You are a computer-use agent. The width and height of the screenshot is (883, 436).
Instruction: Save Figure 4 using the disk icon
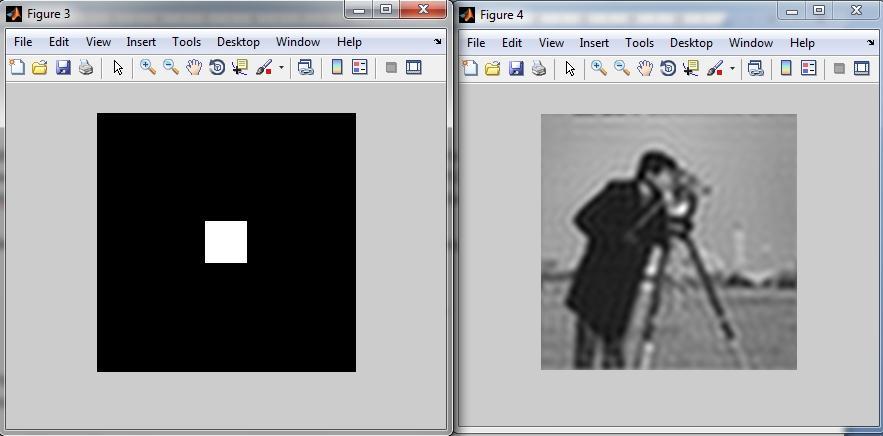[x=516, y=69]
